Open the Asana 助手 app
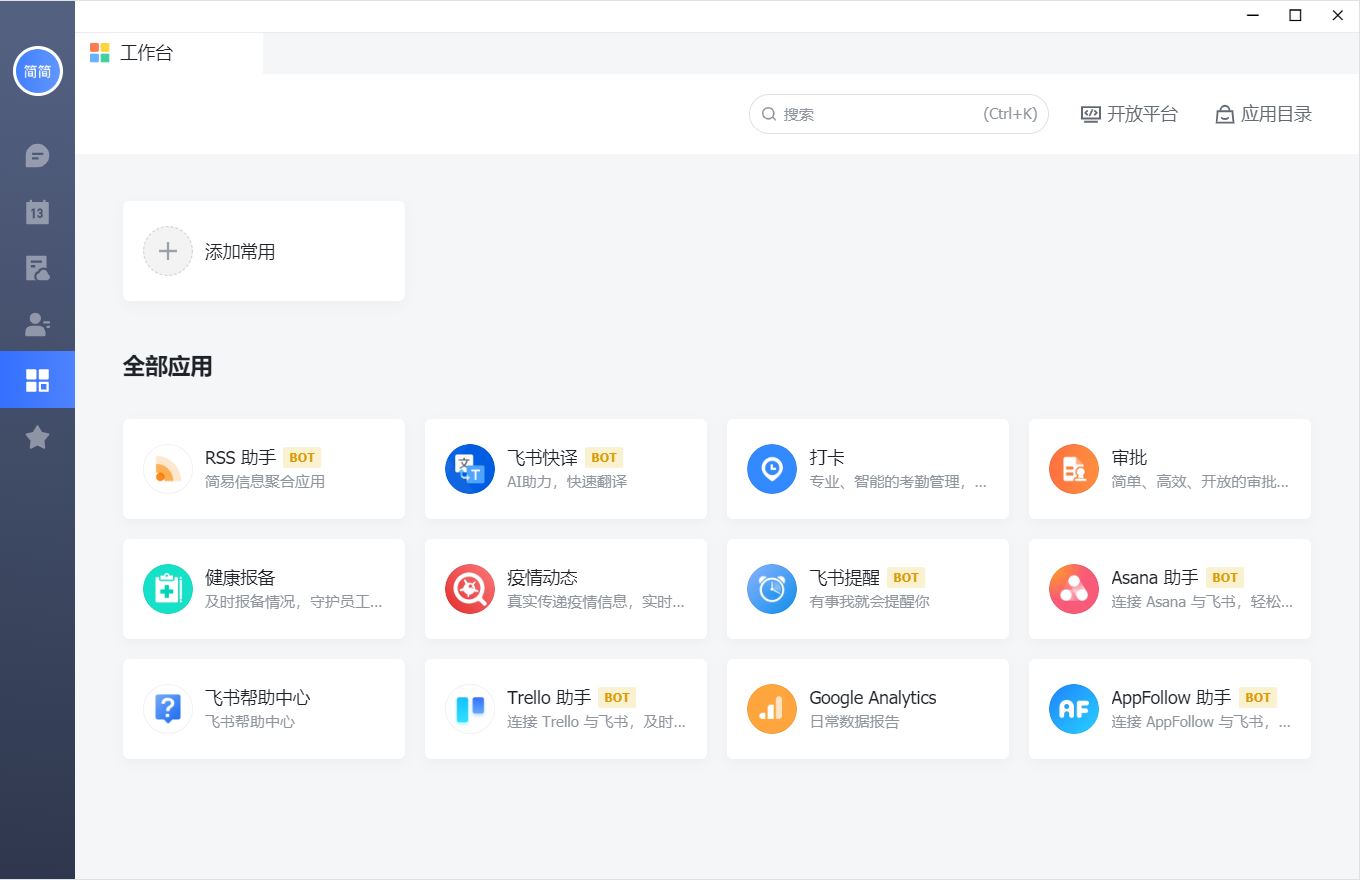This screenshot has height=880, width=1360. pyautogui.click(x=1169, y=588)
